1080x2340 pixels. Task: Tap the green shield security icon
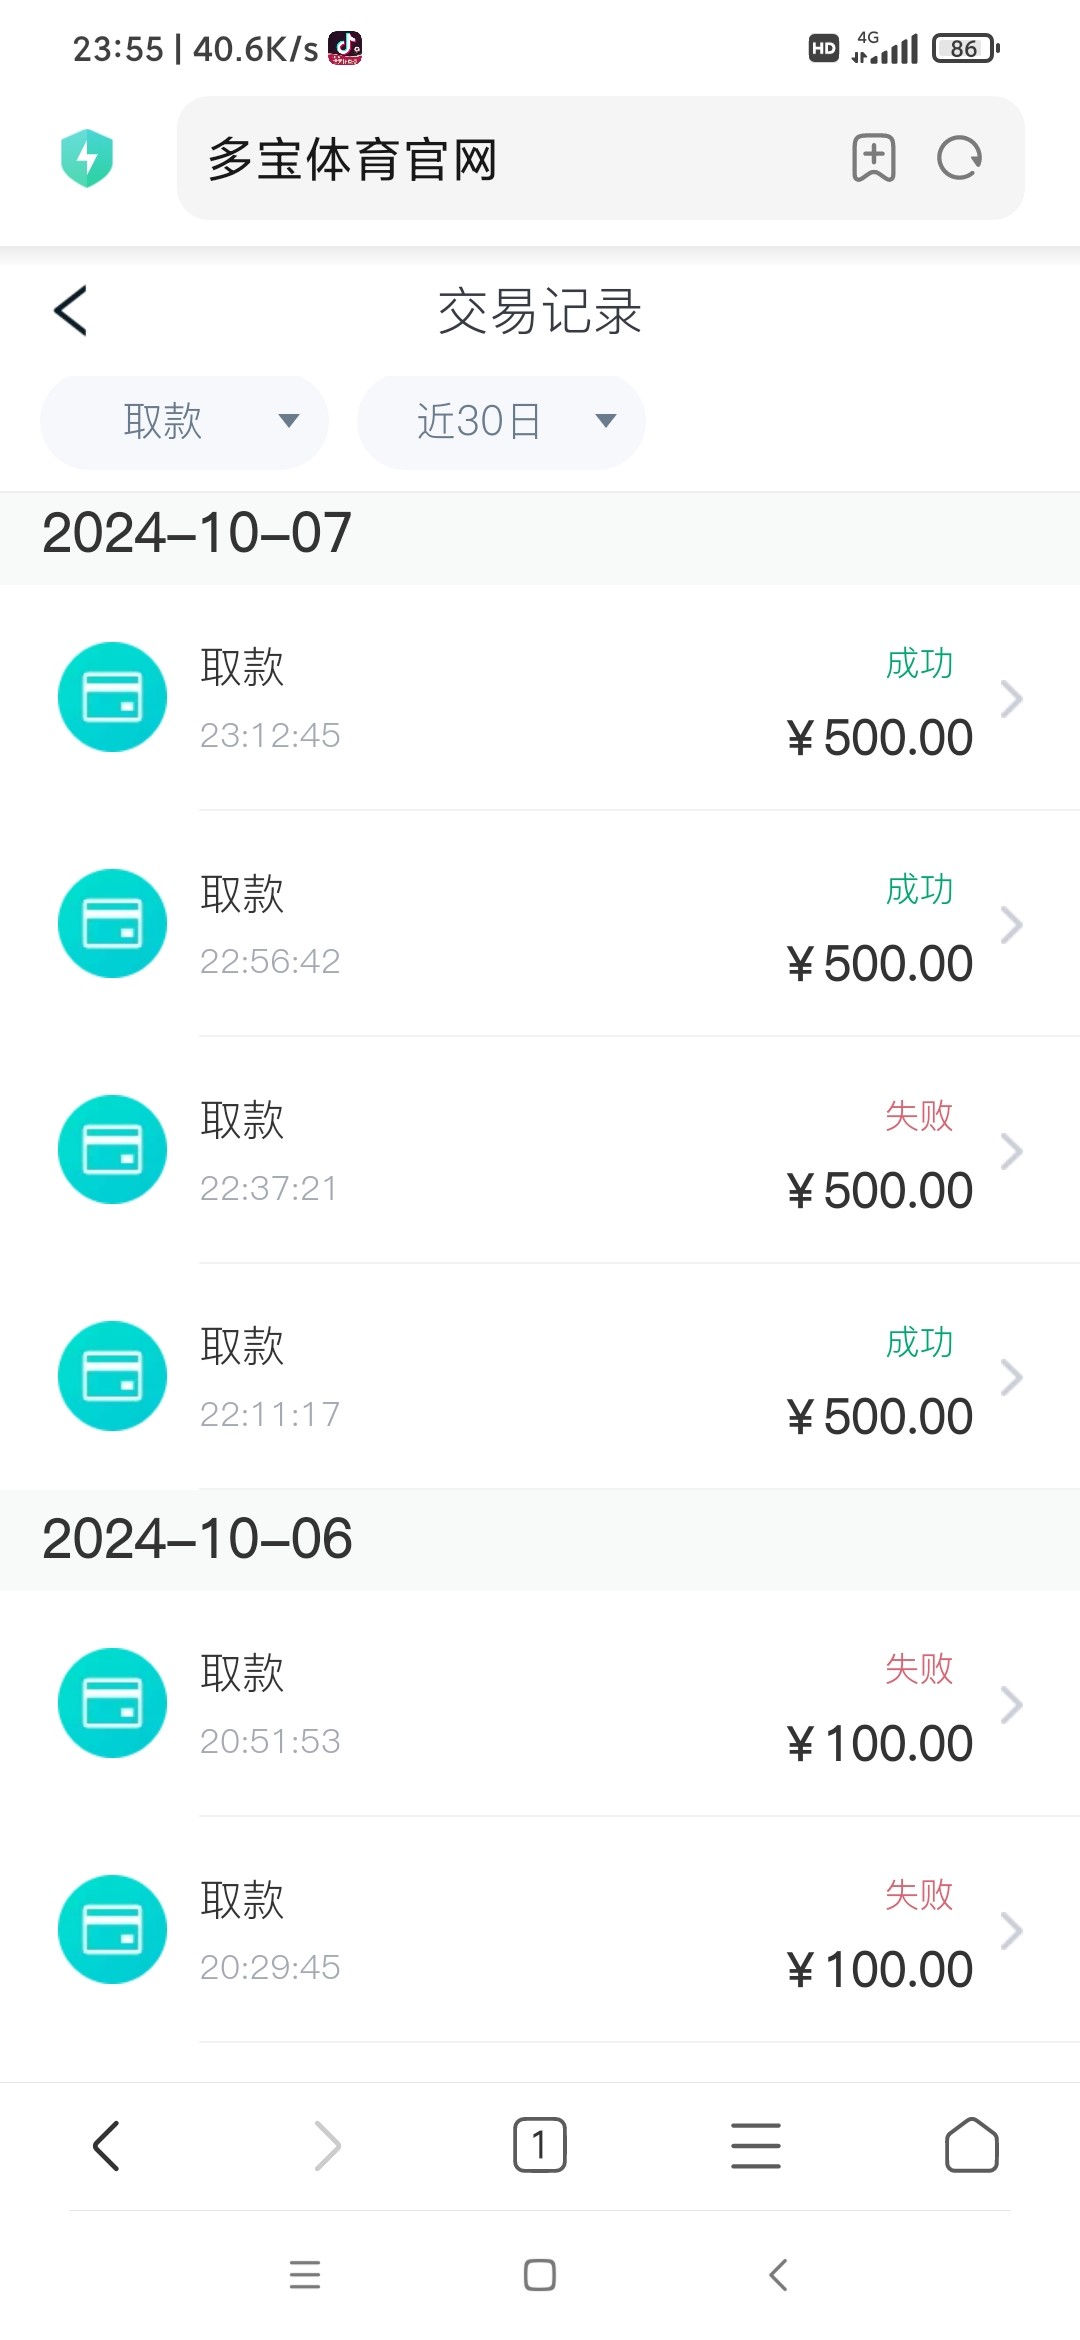click(87, 158)
